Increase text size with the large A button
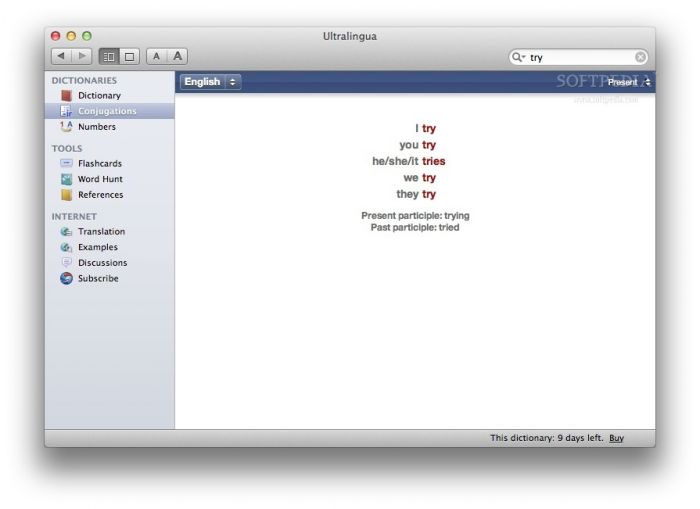The image size is (700, 509). click(177, 56)
